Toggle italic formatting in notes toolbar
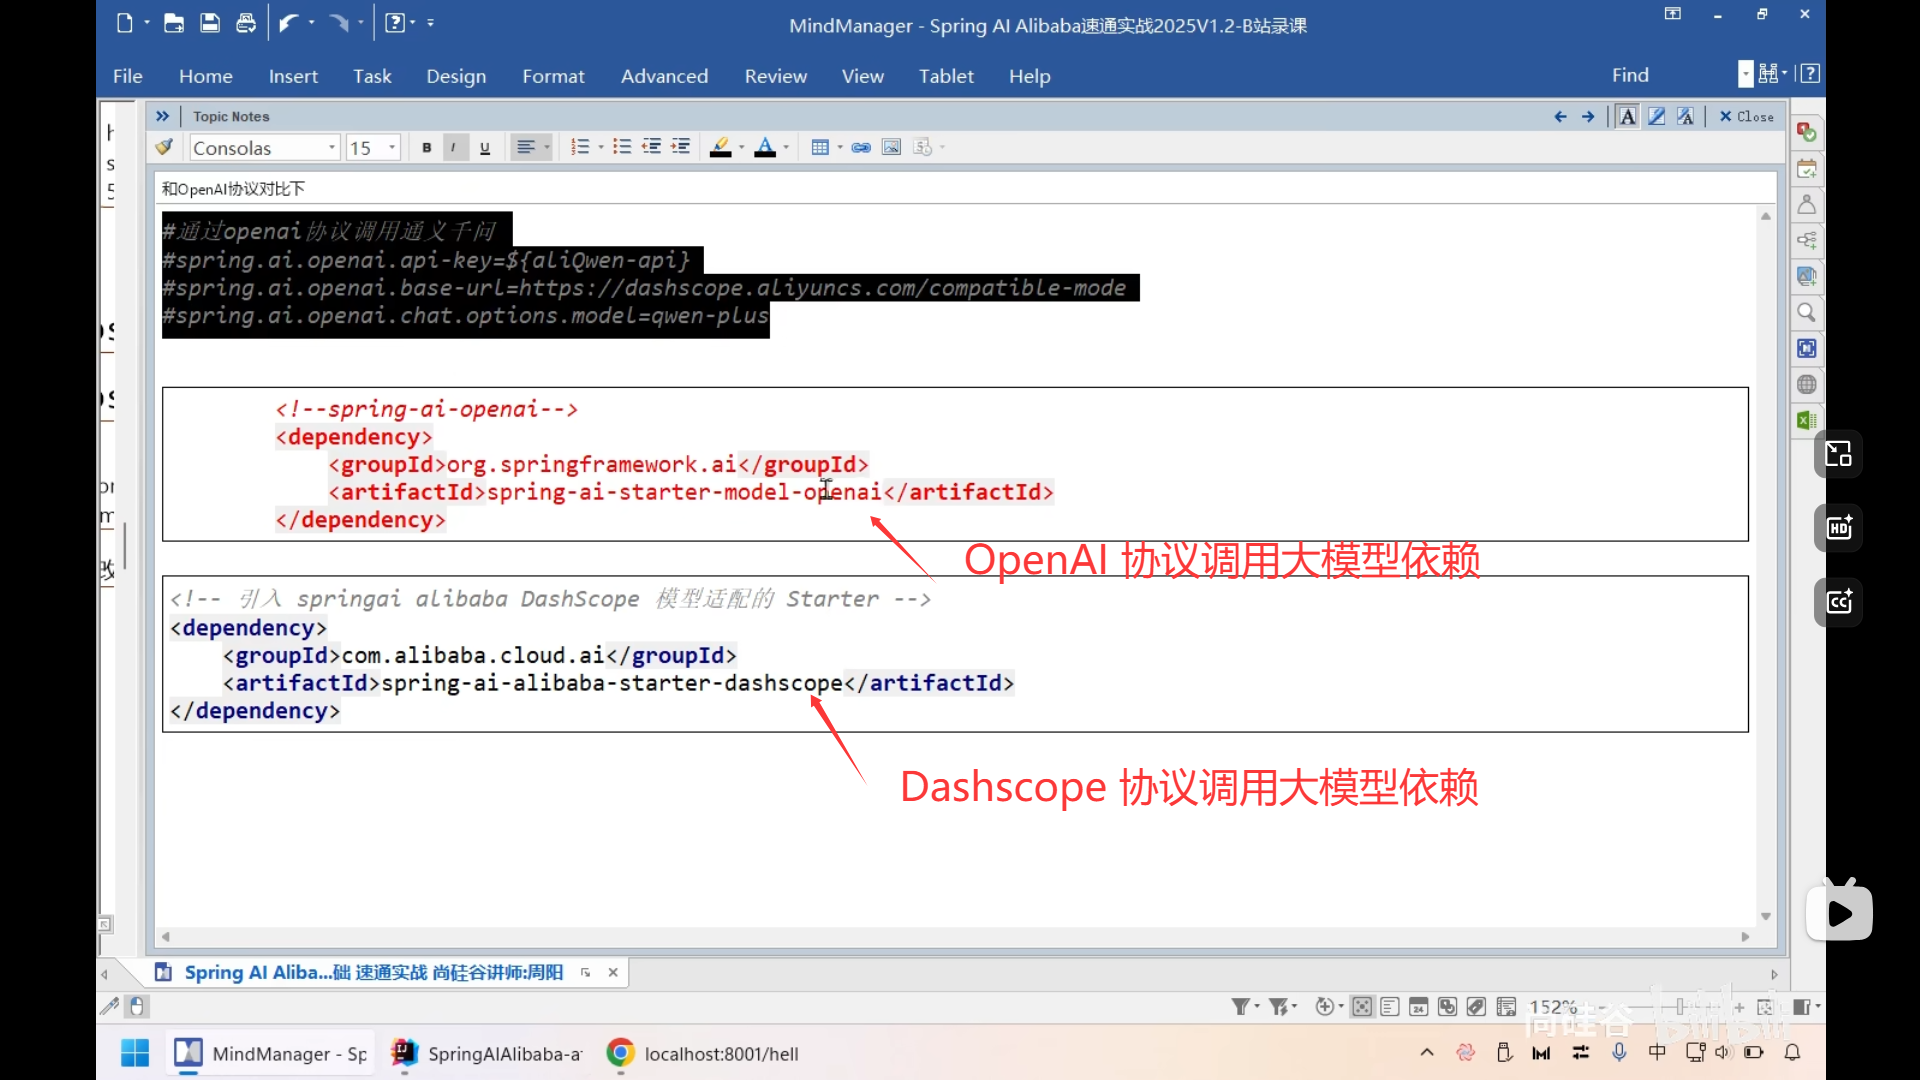The width and height of the screenshot is (1920, 1080). 454,148
